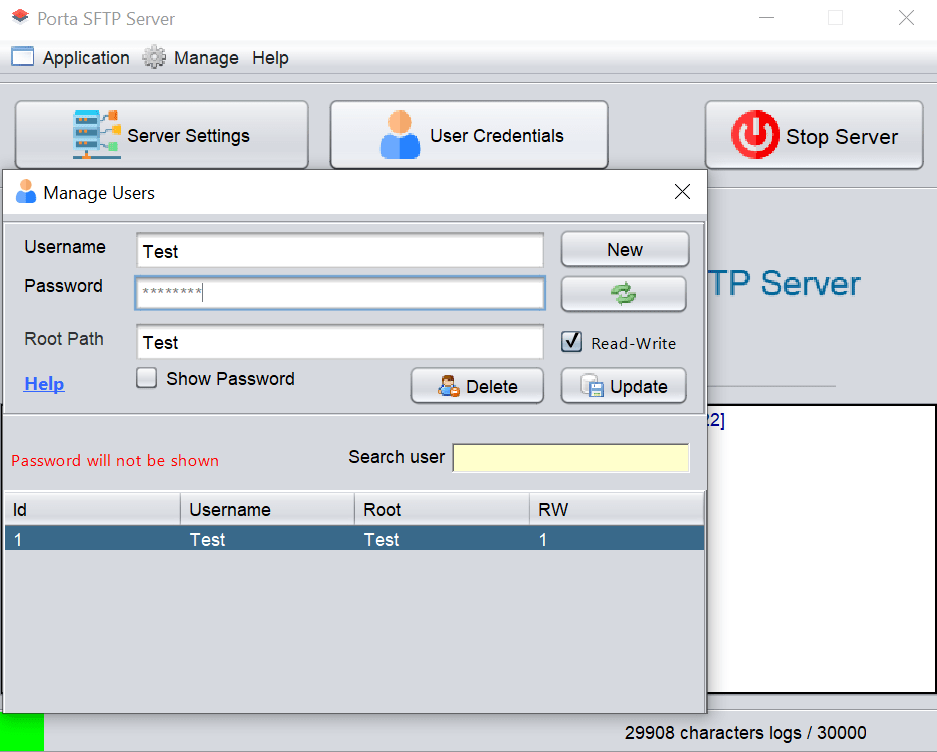937x752 pixels.
Task: Select the Id column header
Action: 93,509
